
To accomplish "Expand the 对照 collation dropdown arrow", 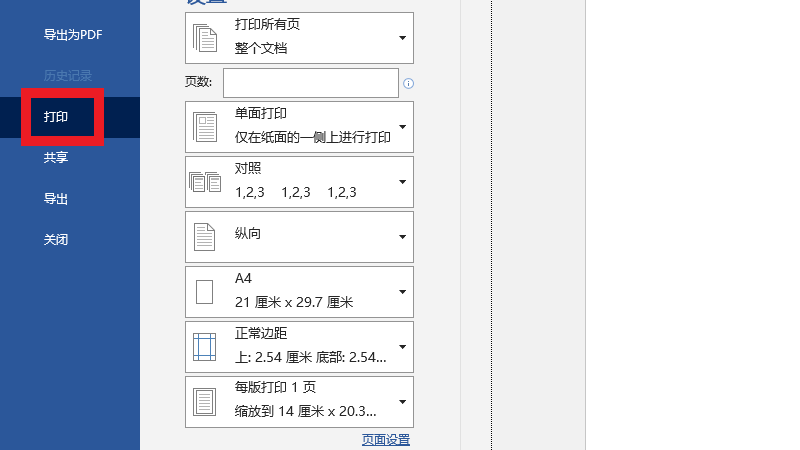I will (x=402, y=182).
